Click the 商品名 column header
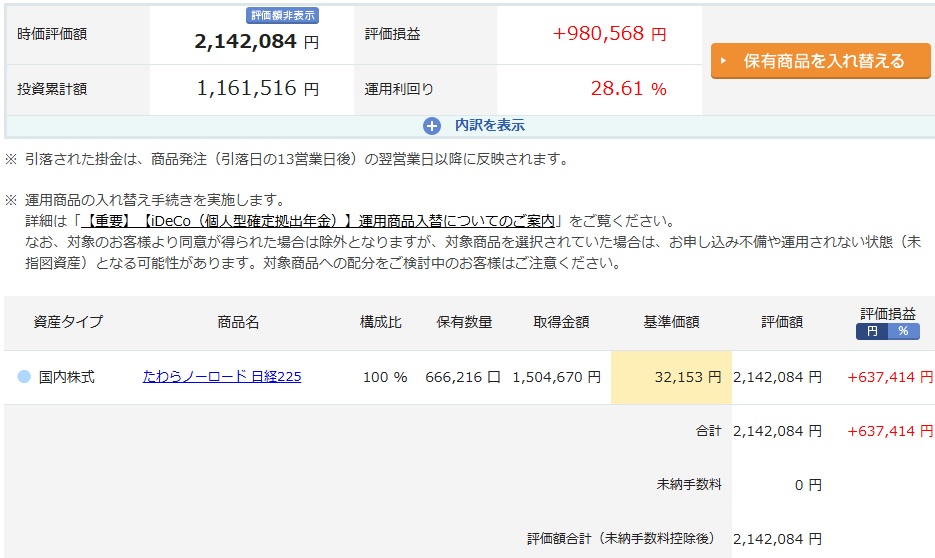The width and height of the screenshot is (935, 558). coord(238,322)
